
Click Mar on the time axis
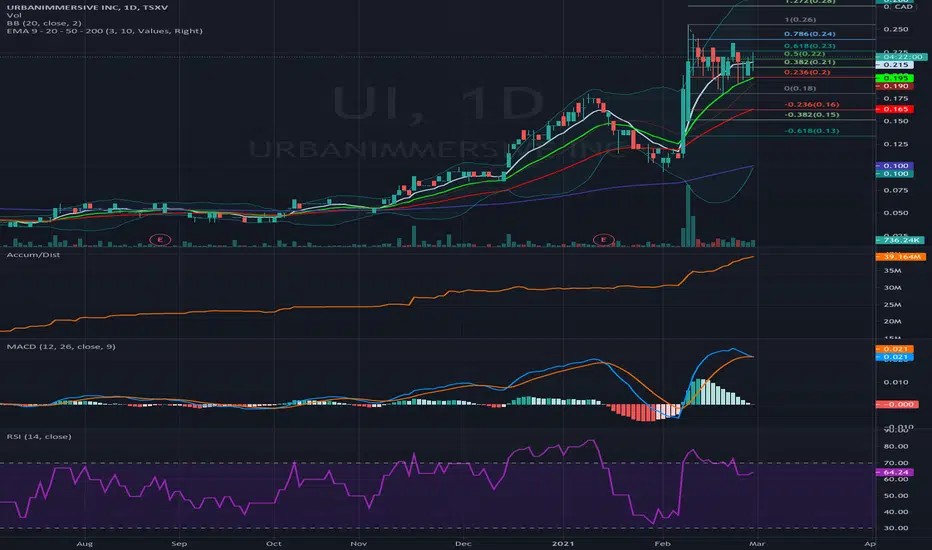point(756,543)
